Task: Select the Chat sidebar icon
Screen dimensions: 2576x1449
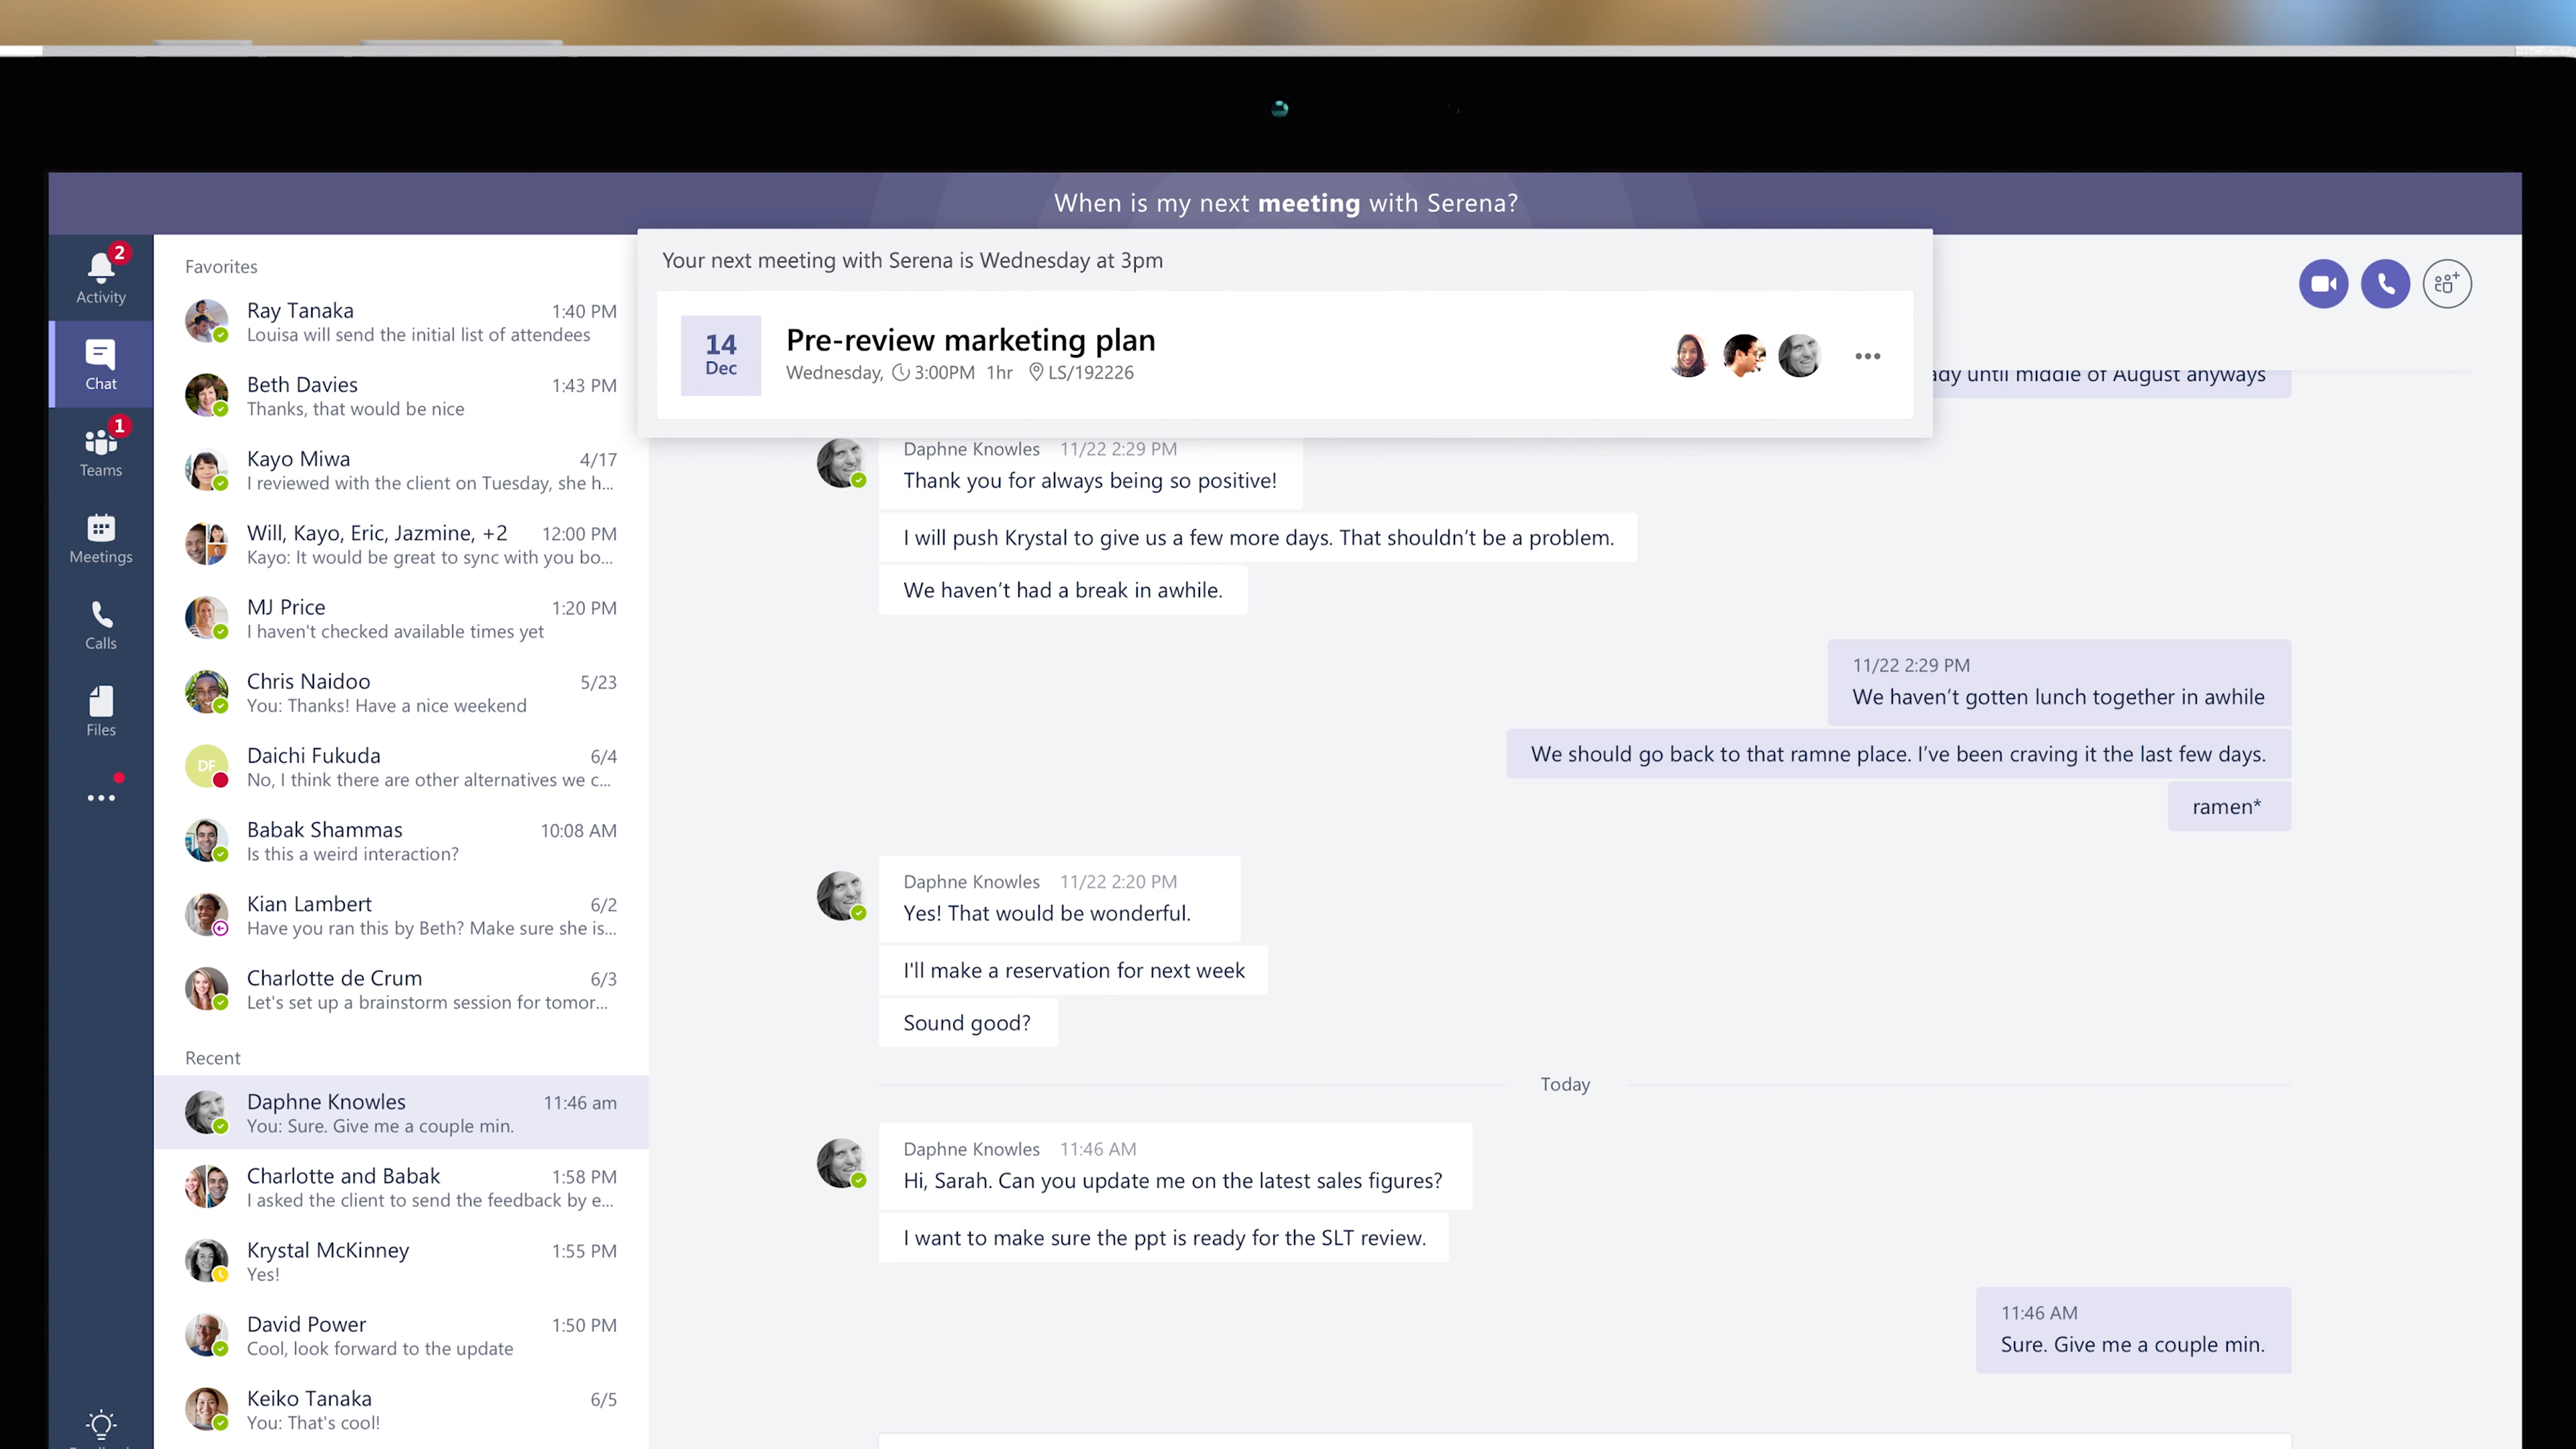Action: pyautogui.click(x=101, y=364)
